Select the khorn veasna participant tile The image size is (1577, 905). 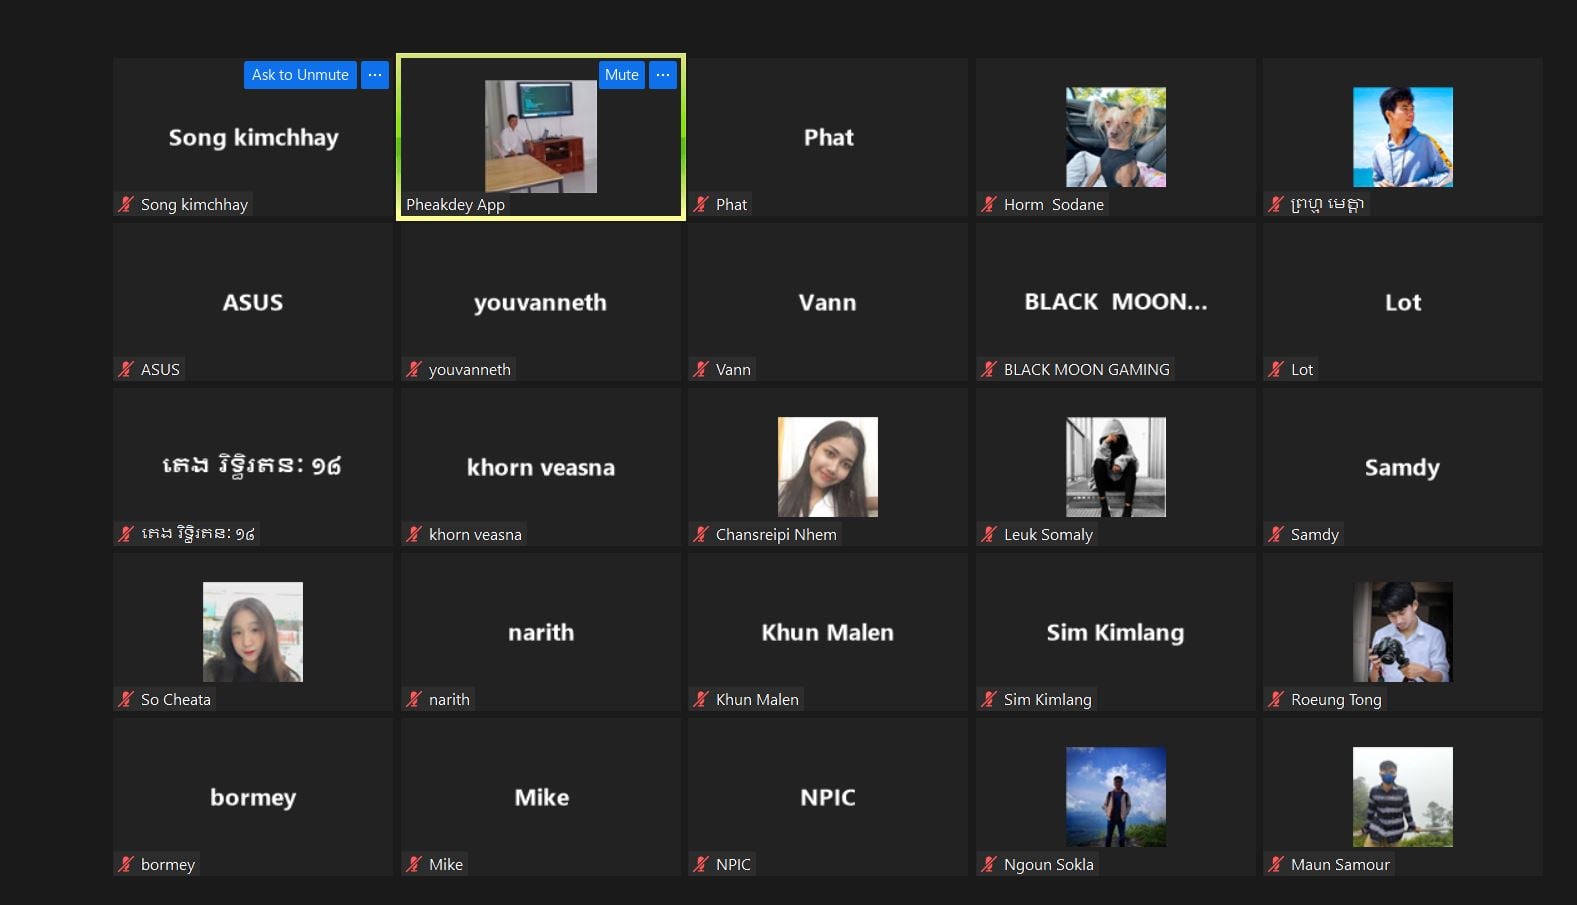pyautogui.click(x=540, y=467)
